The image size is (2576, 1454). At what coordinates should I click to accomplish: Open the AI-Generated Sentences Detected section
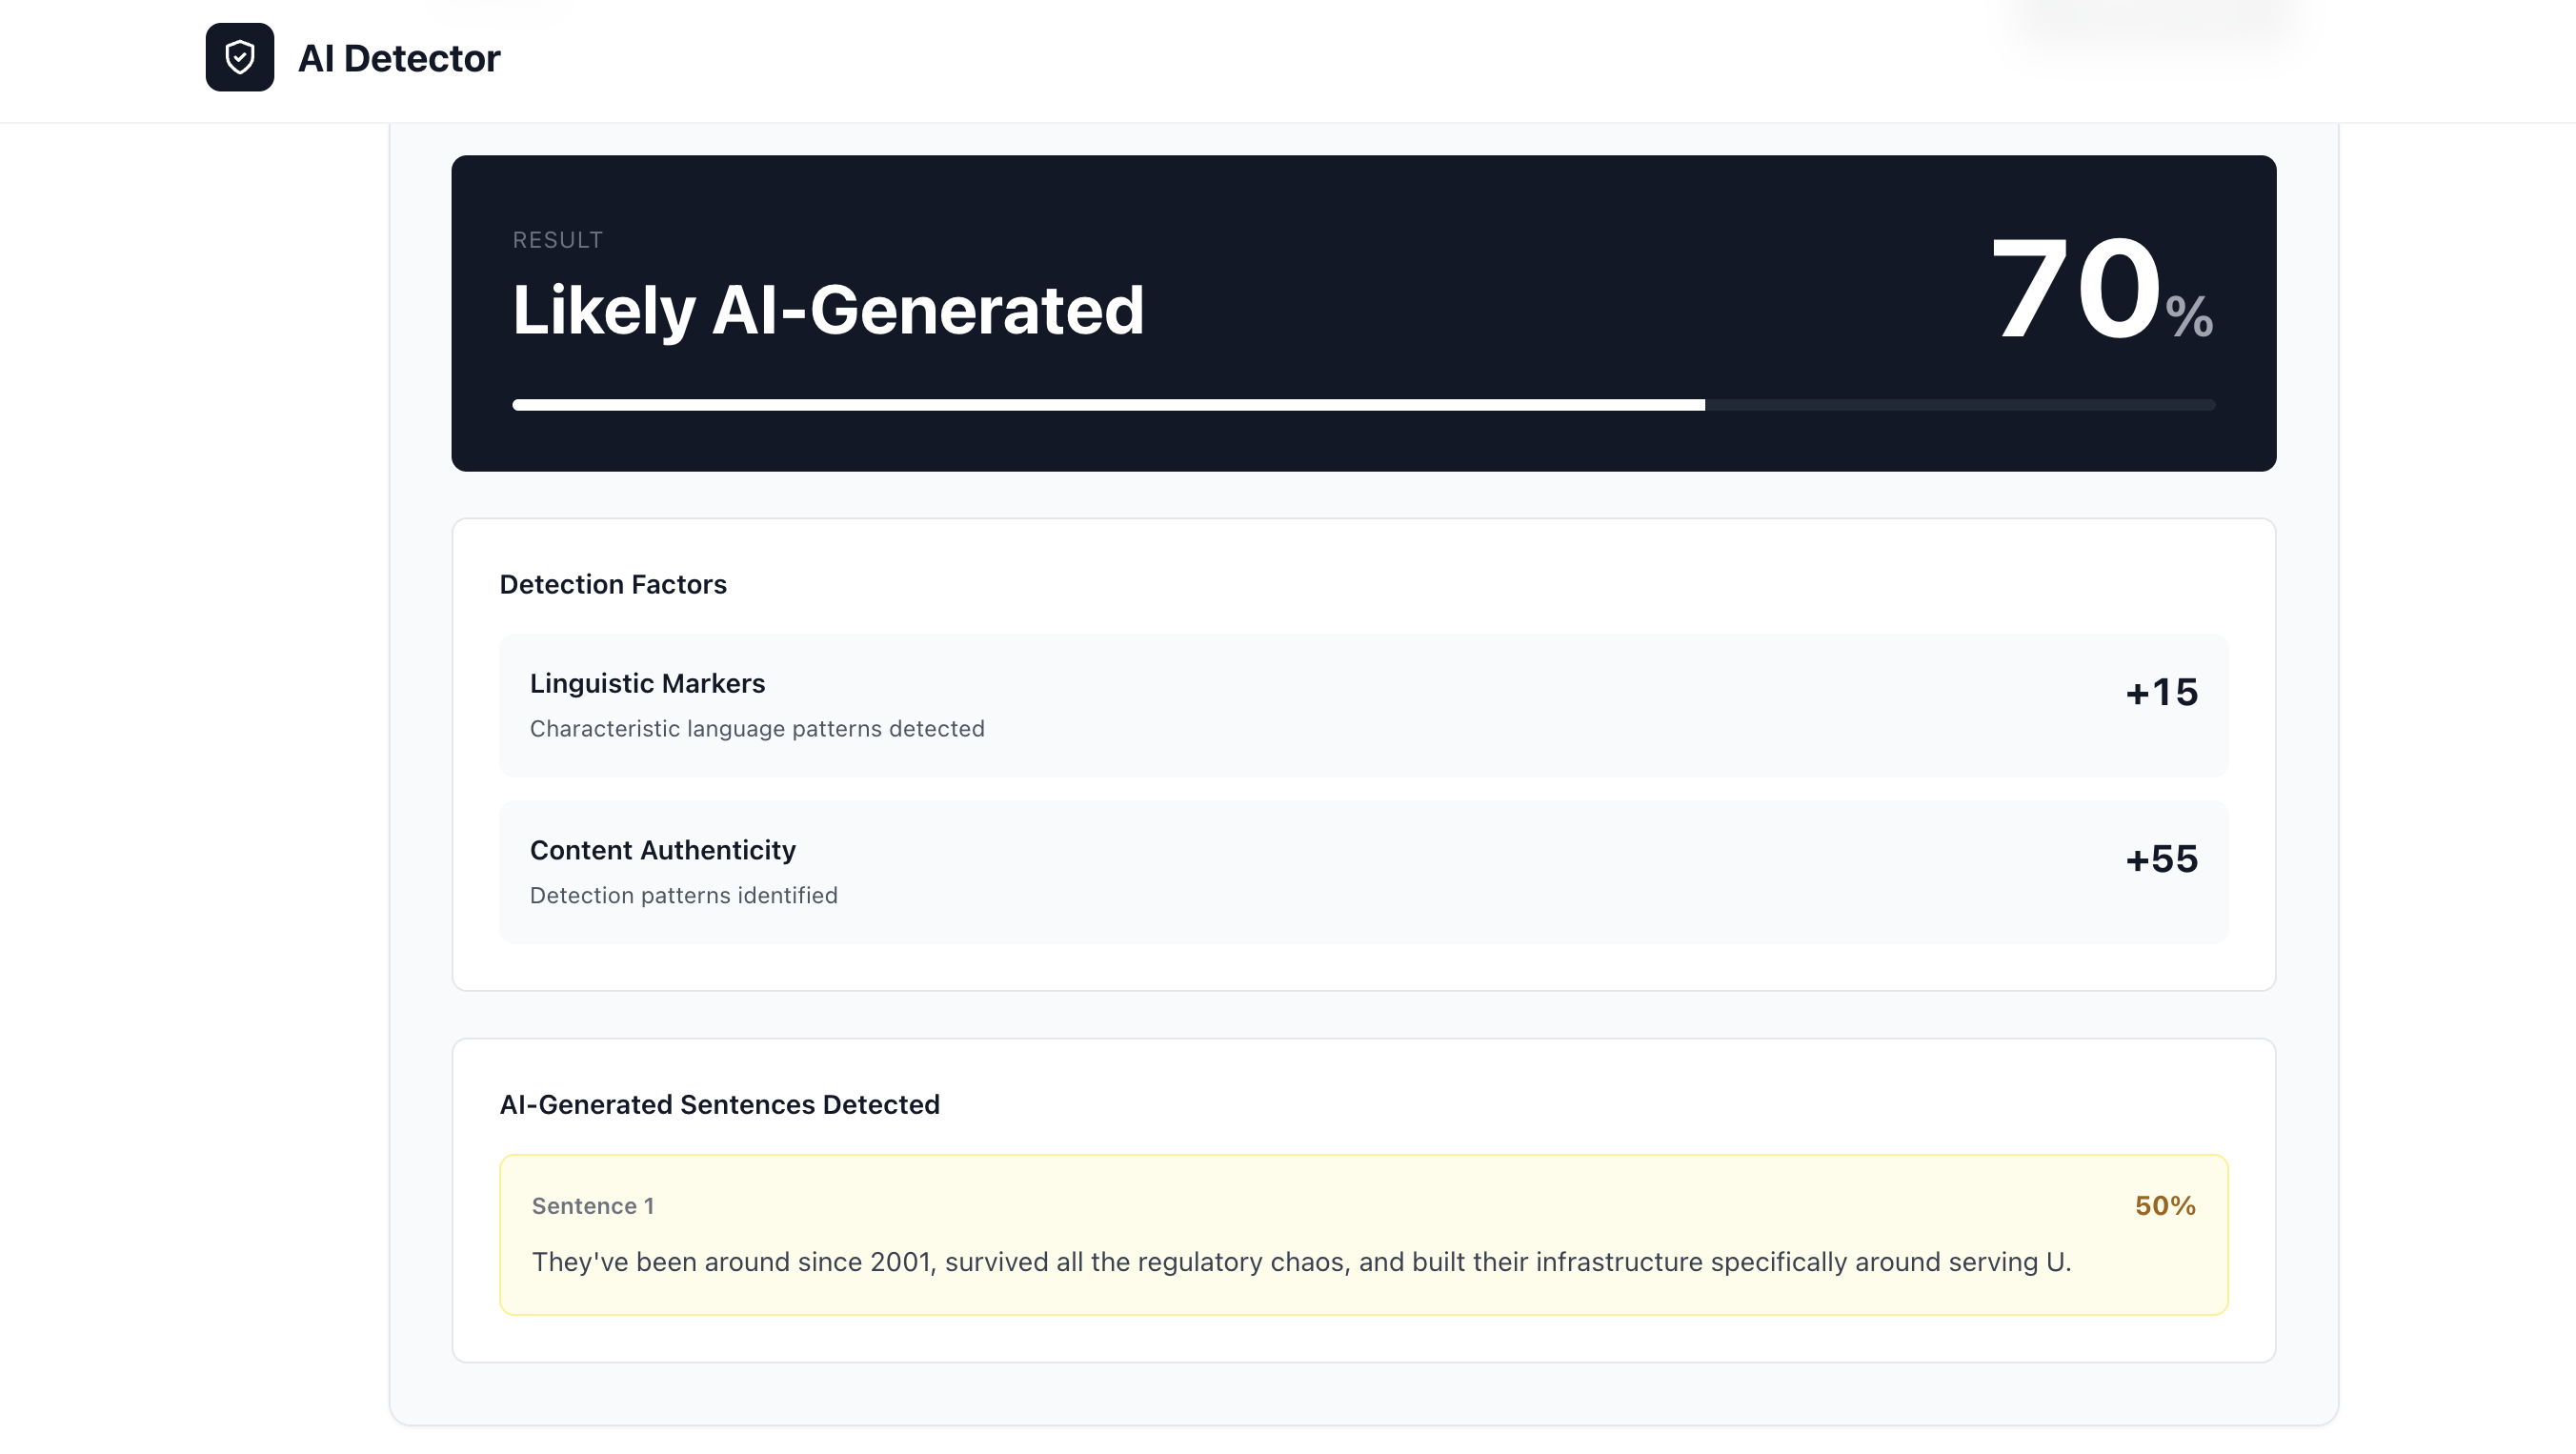720,1104
